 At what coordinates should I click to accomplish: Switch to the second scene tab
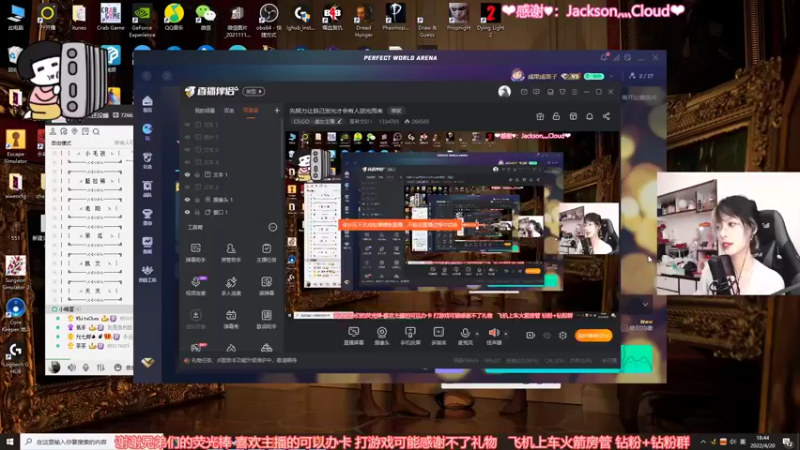(x=229, y=110)
